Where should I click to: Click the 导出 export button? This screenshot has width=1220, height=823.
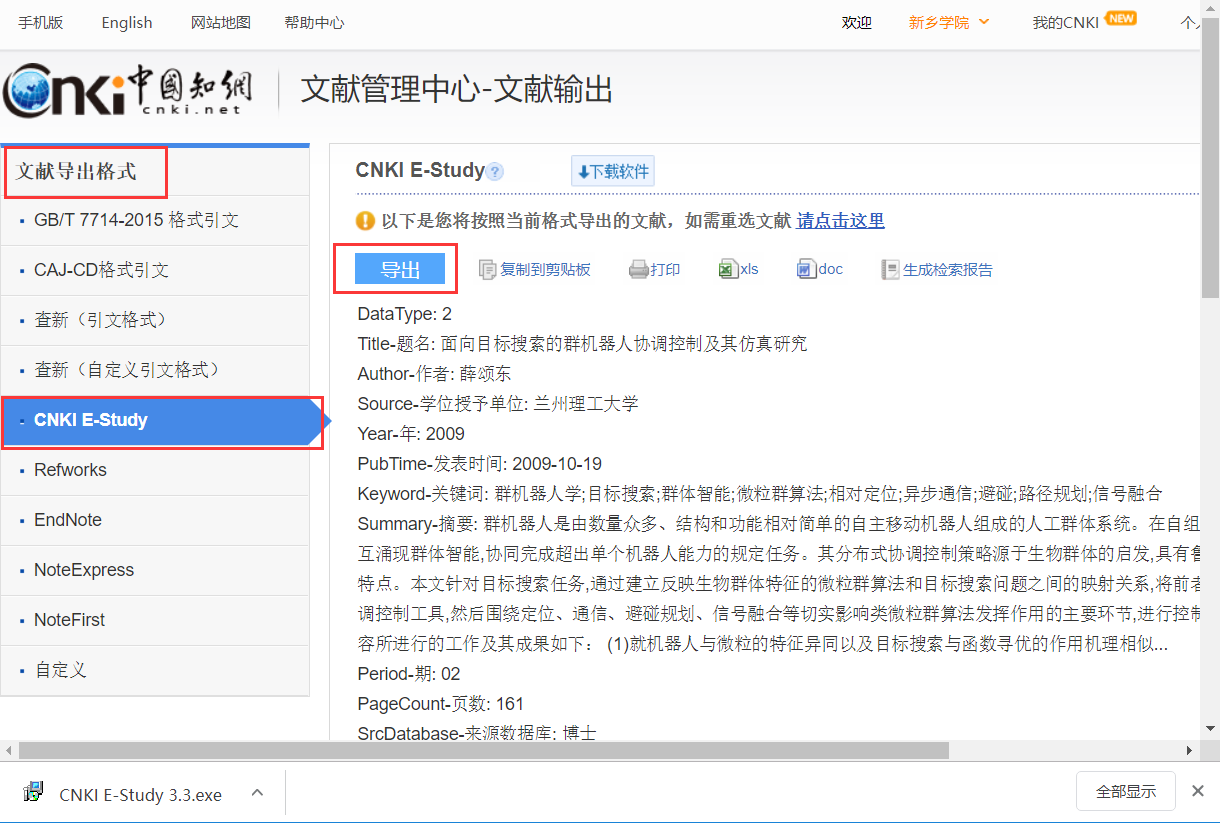pos(398,269)
